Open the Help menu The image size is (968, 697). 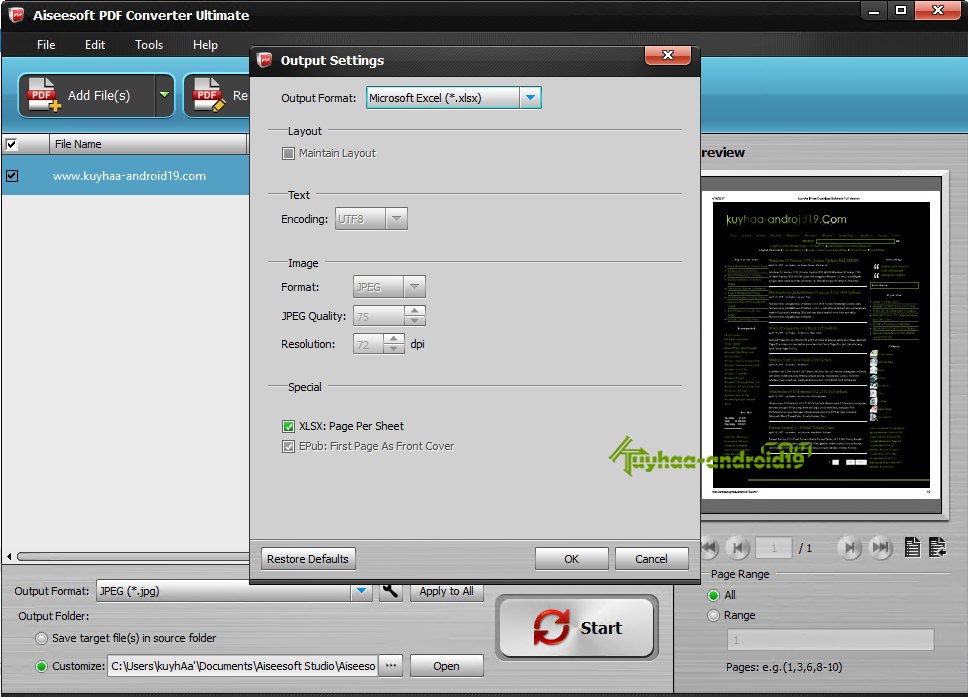205,44
